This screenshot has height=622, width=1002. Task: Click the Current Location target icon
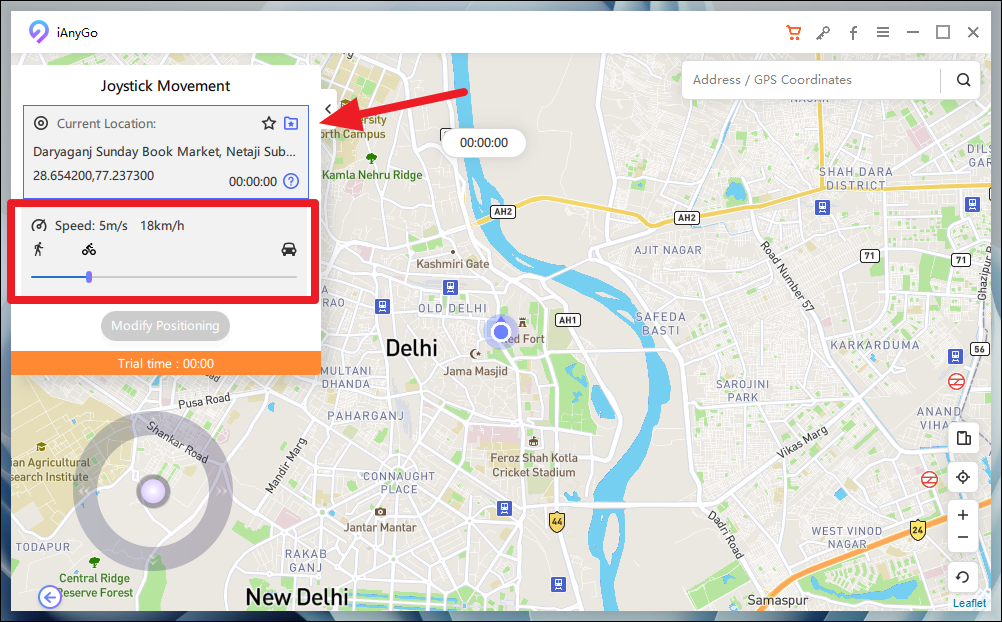coord(41,123)
